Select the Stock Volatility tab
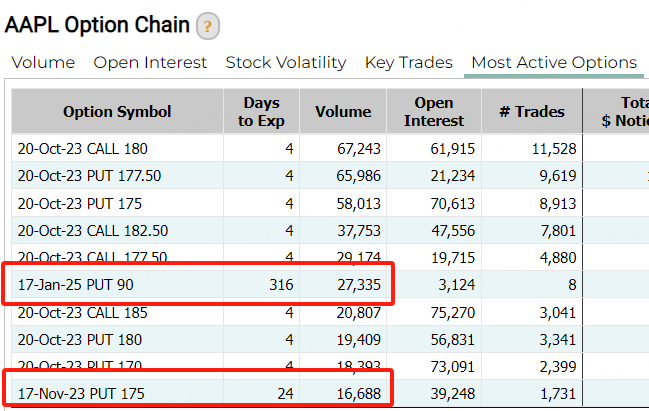Viewport: 649px width, 411px height. coord(286,63)
